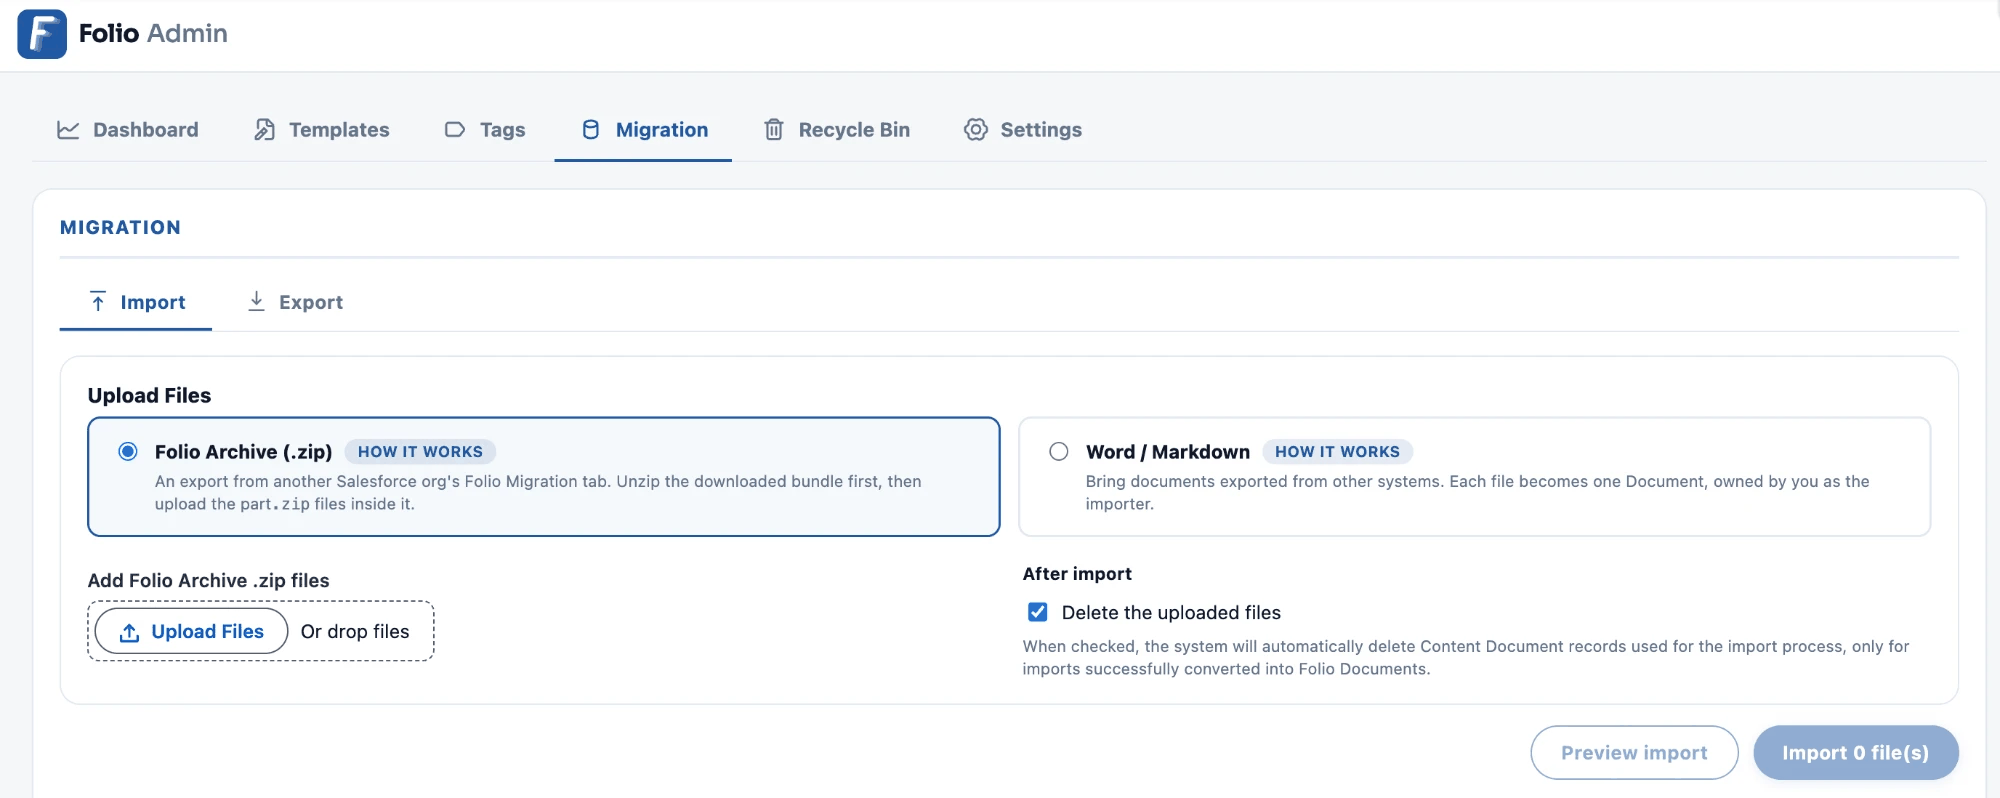Click the MIGRATION section heading
2000x798 pixels.
[120, 227]
